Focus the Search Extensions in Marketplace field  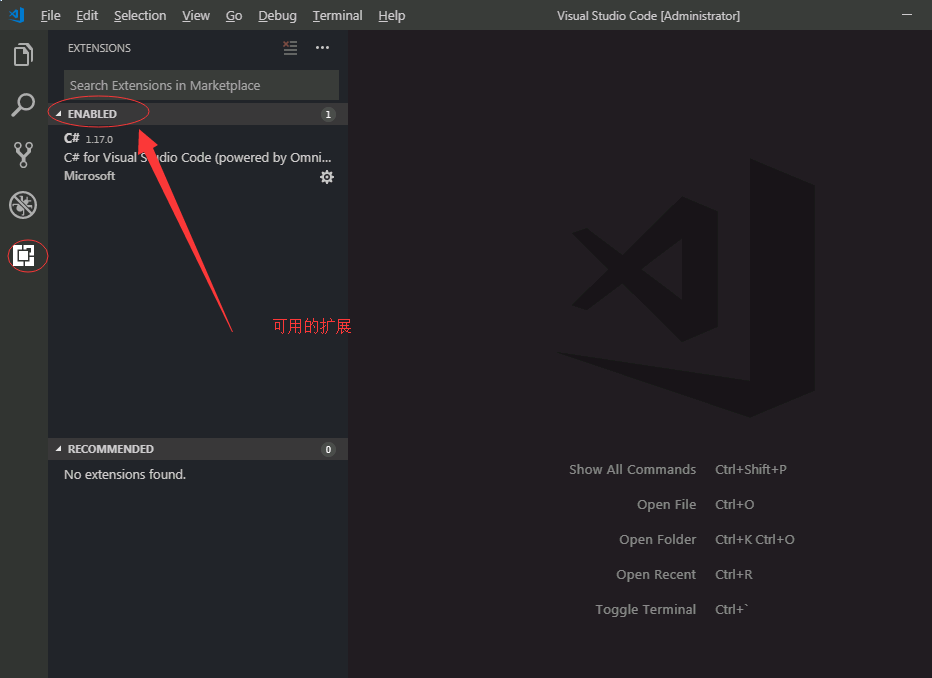[201, 85]
